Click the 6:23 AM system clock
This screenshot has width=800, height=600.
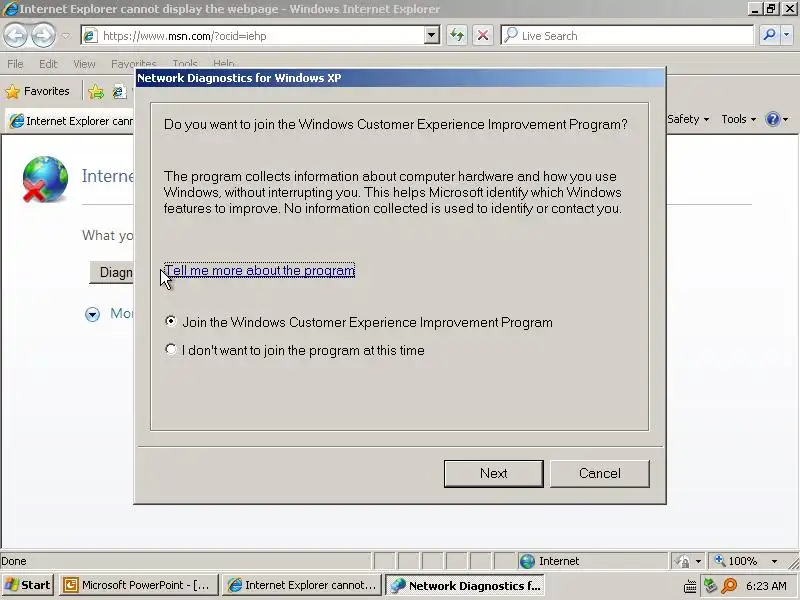coord(766,586)
